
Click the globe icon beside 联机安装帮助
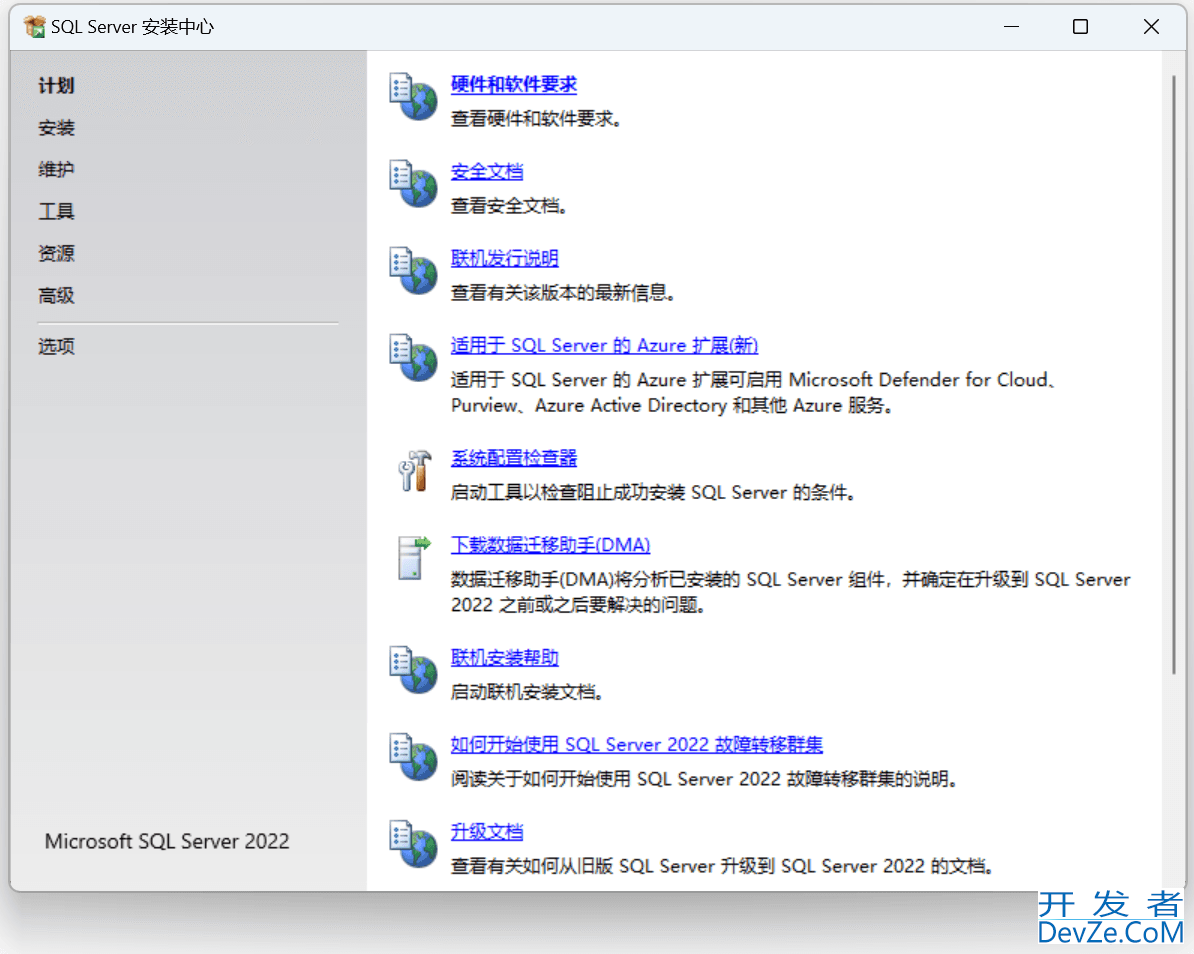click(x=413, y=670)
